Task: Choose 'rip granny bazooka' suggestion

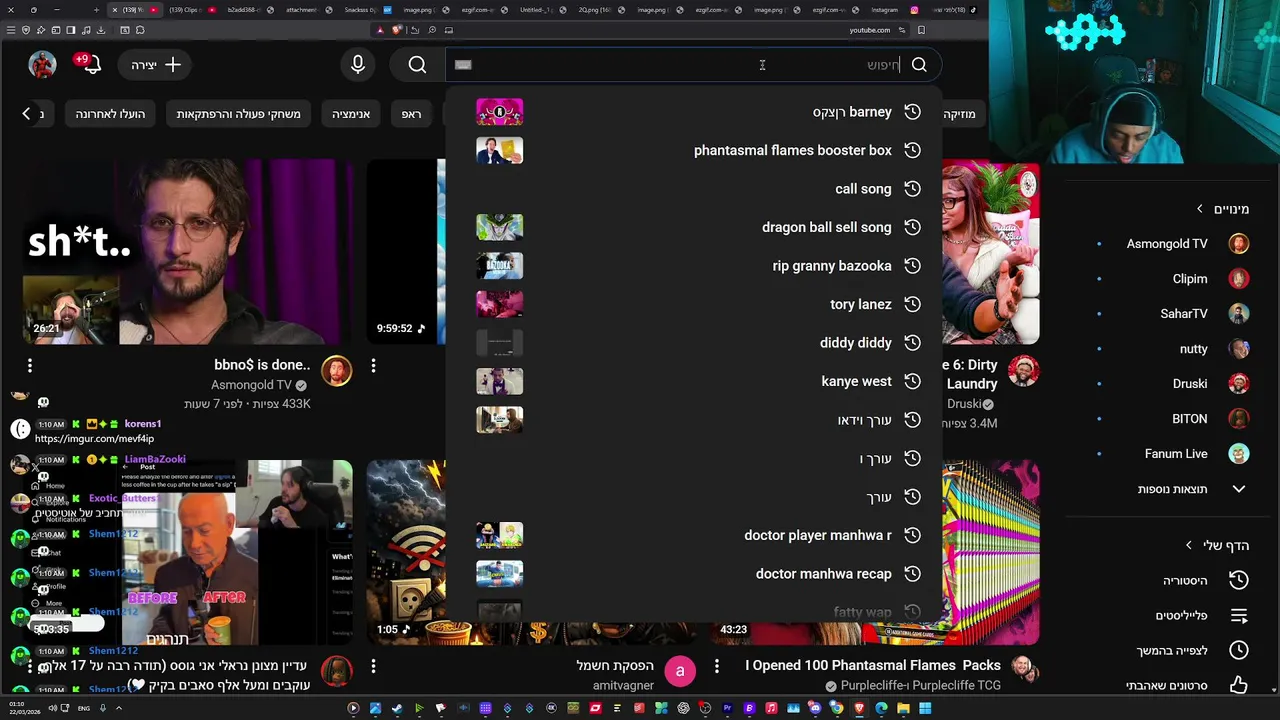Action: click(694, 266)
